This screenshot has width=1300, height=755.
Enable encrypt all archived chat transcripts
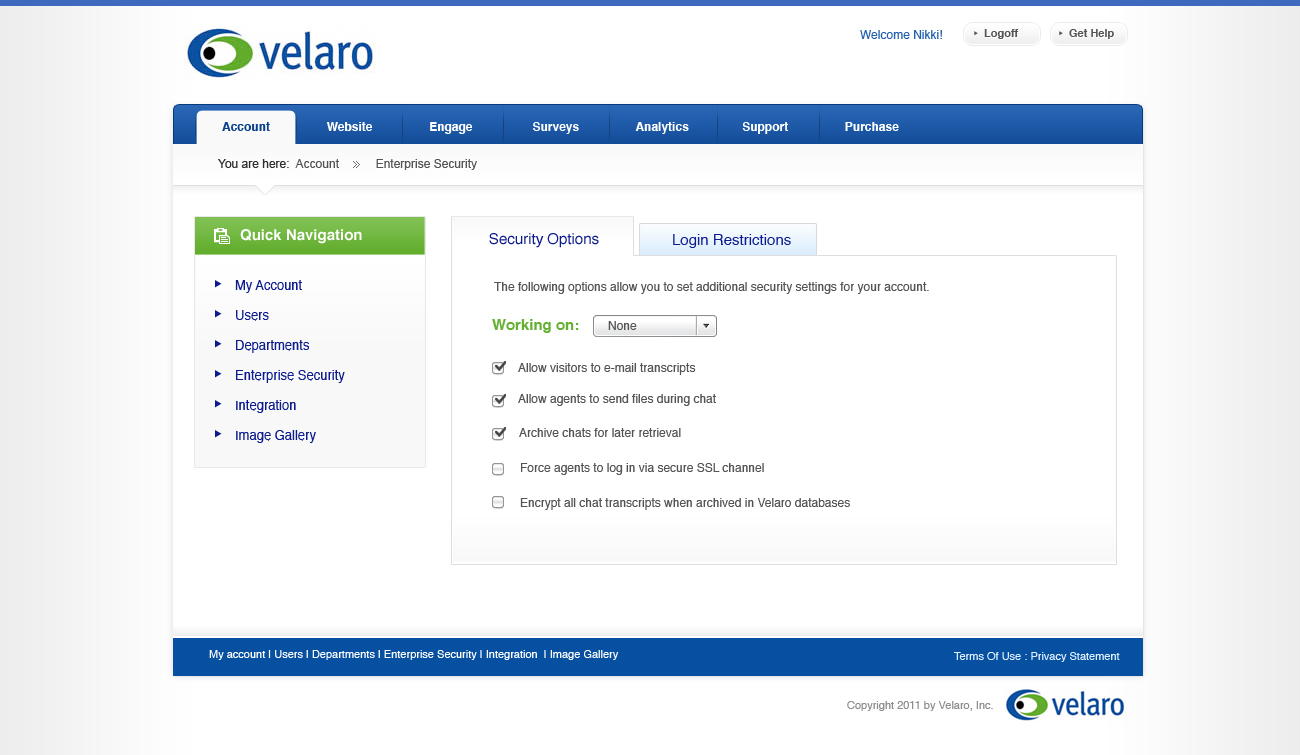pos(498,502)
